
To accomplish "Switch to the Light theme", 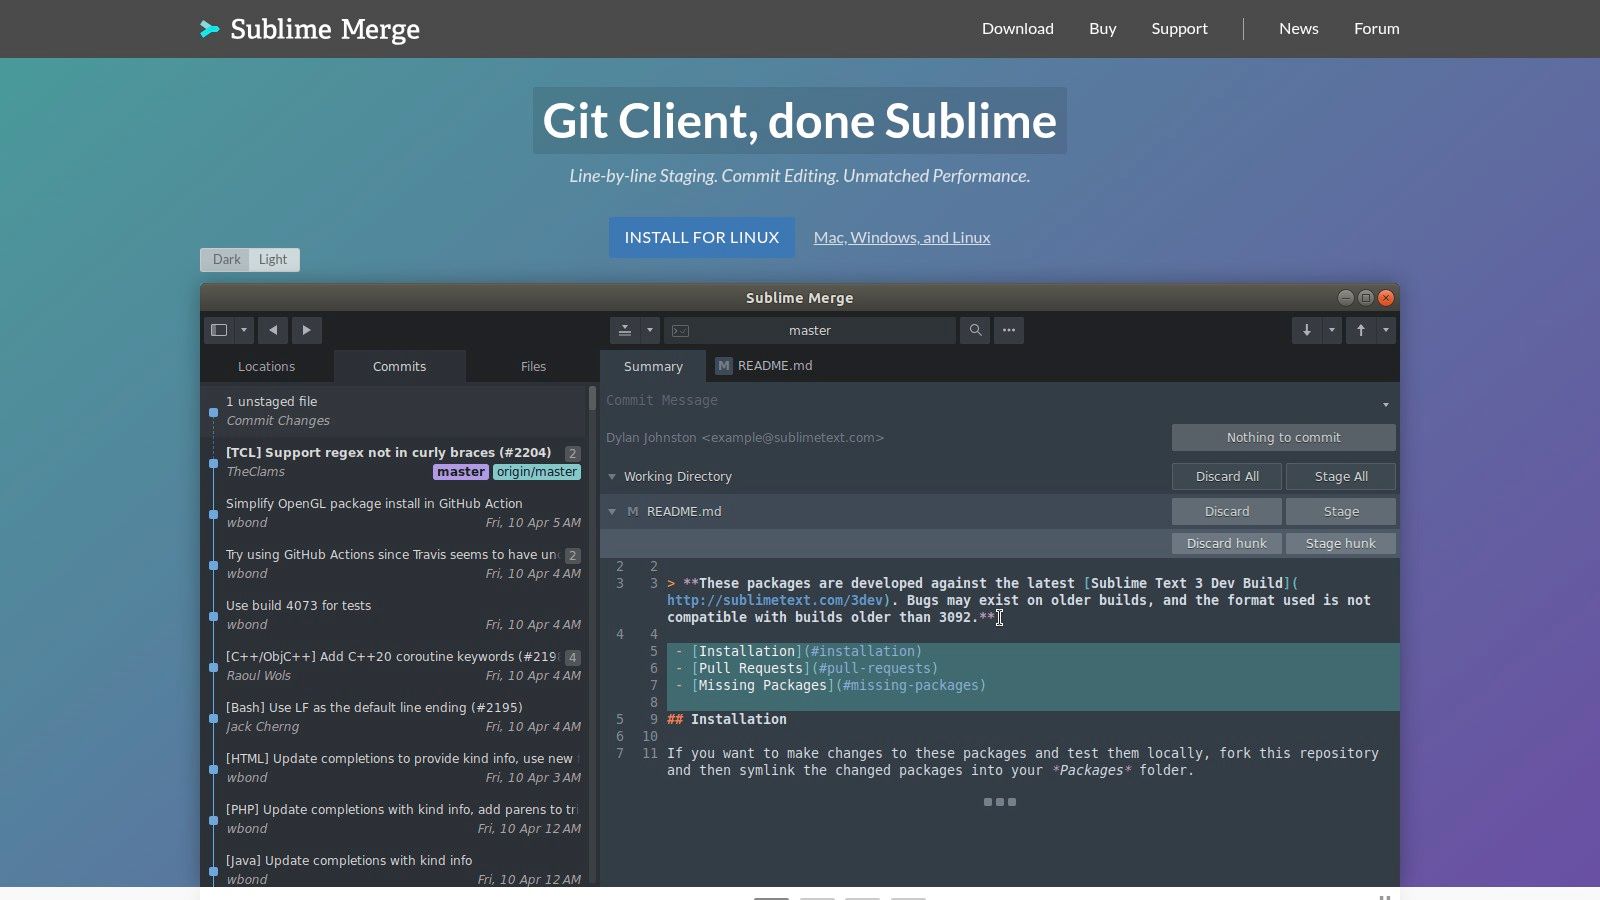I will pyautogui.click(x=273, y=259).
